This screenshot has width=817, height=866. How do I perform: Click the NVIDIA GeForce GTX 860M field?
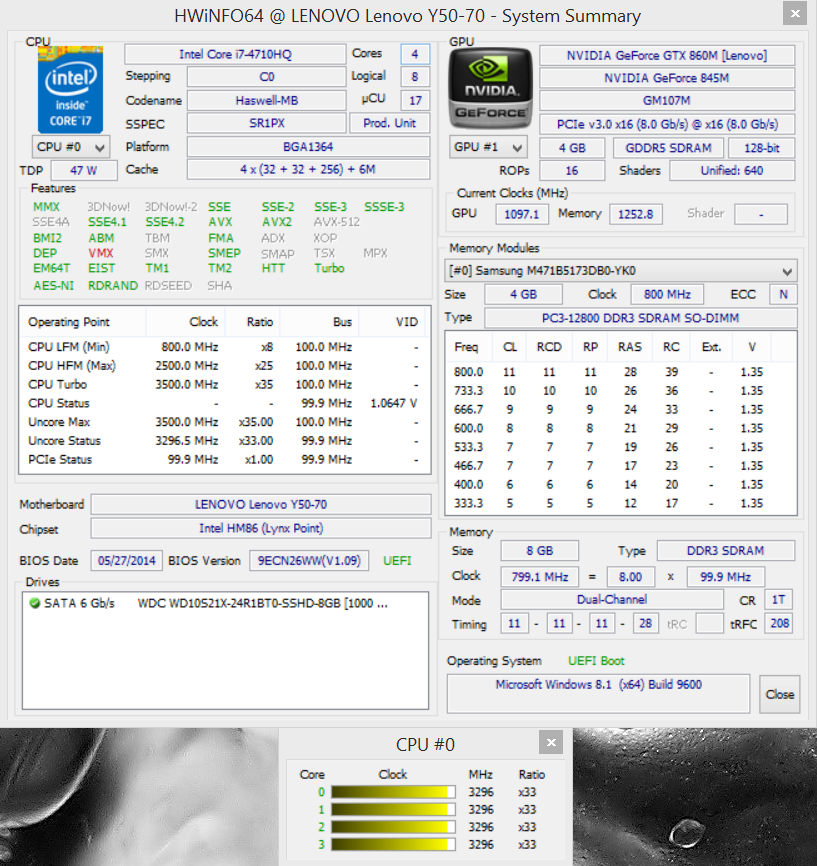(x=667, y=55)
